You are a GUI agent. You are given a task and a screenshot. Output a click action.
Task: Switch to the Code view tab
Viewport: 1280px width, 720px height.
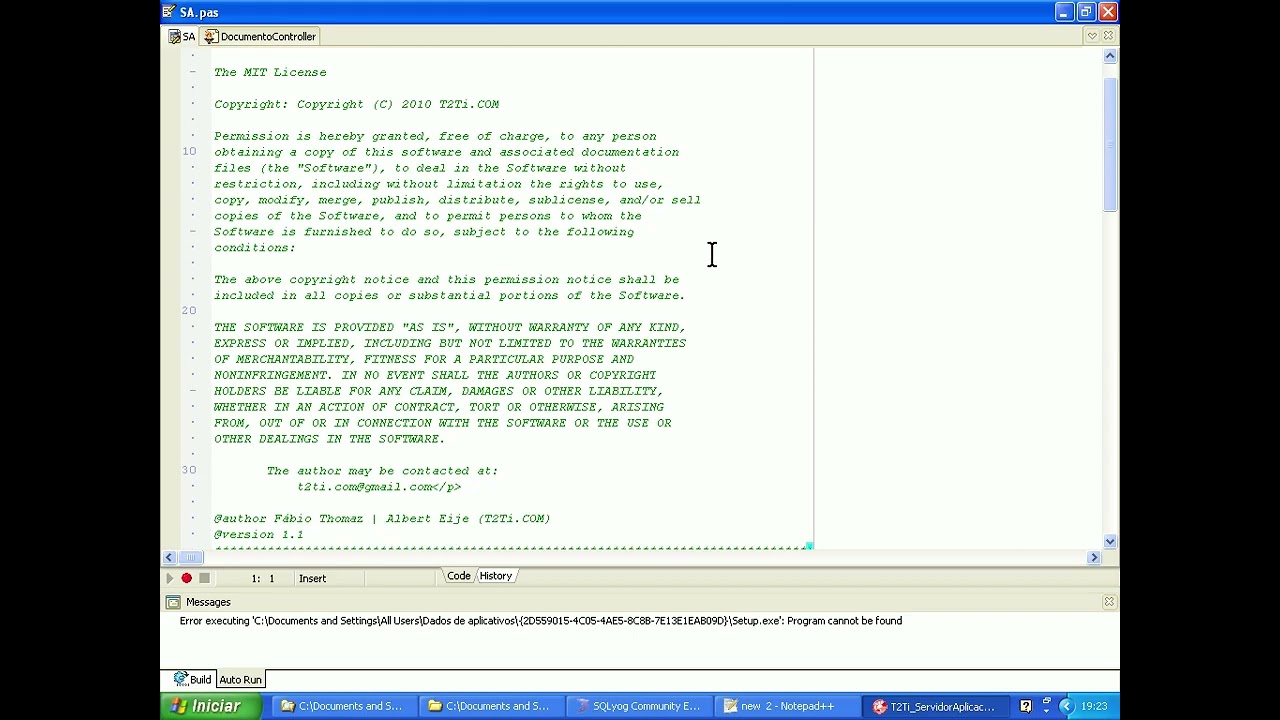pyautogui.click(x=459, y=576)
